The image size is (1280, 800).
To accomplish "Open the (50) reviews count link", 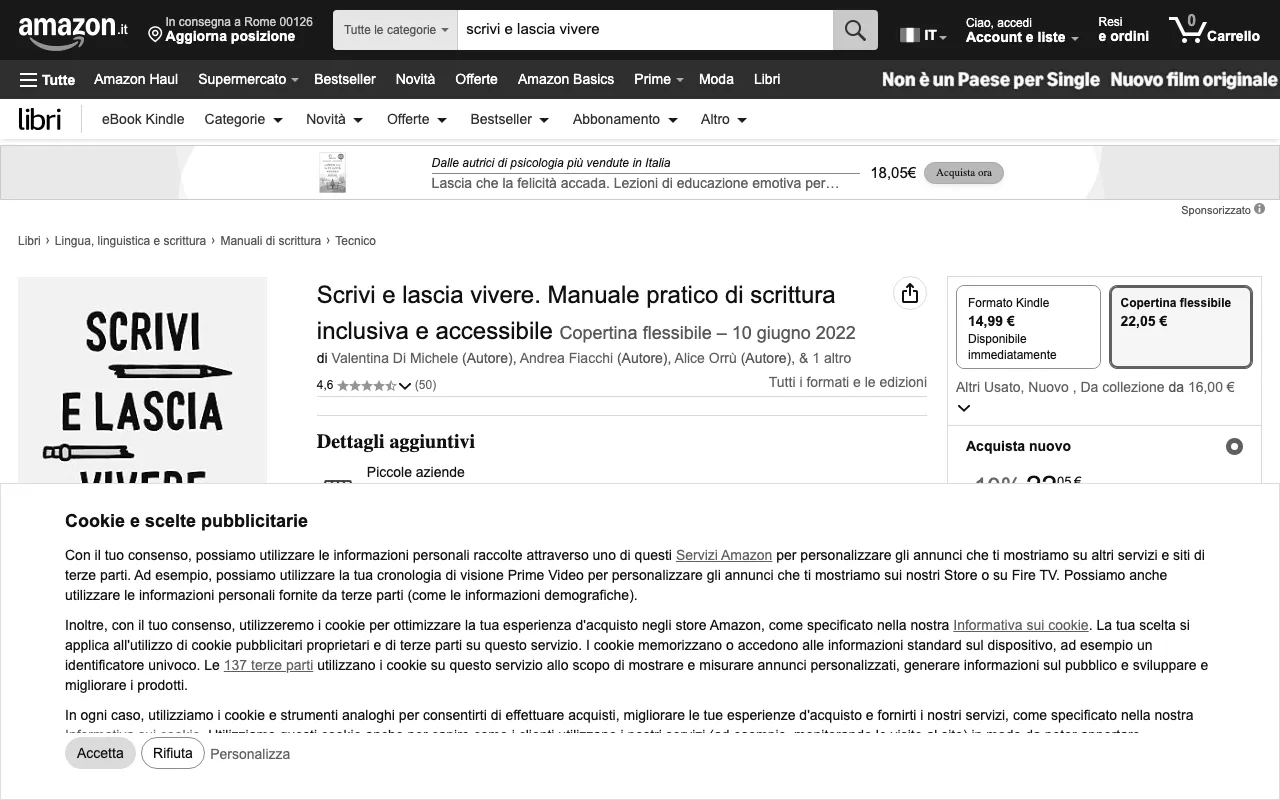I will (425, 385).
